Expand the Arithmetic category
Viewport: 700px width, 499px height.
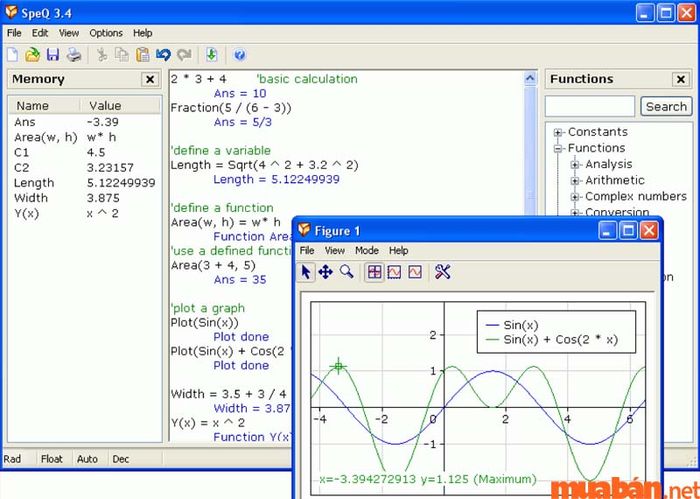pos(575,181)
